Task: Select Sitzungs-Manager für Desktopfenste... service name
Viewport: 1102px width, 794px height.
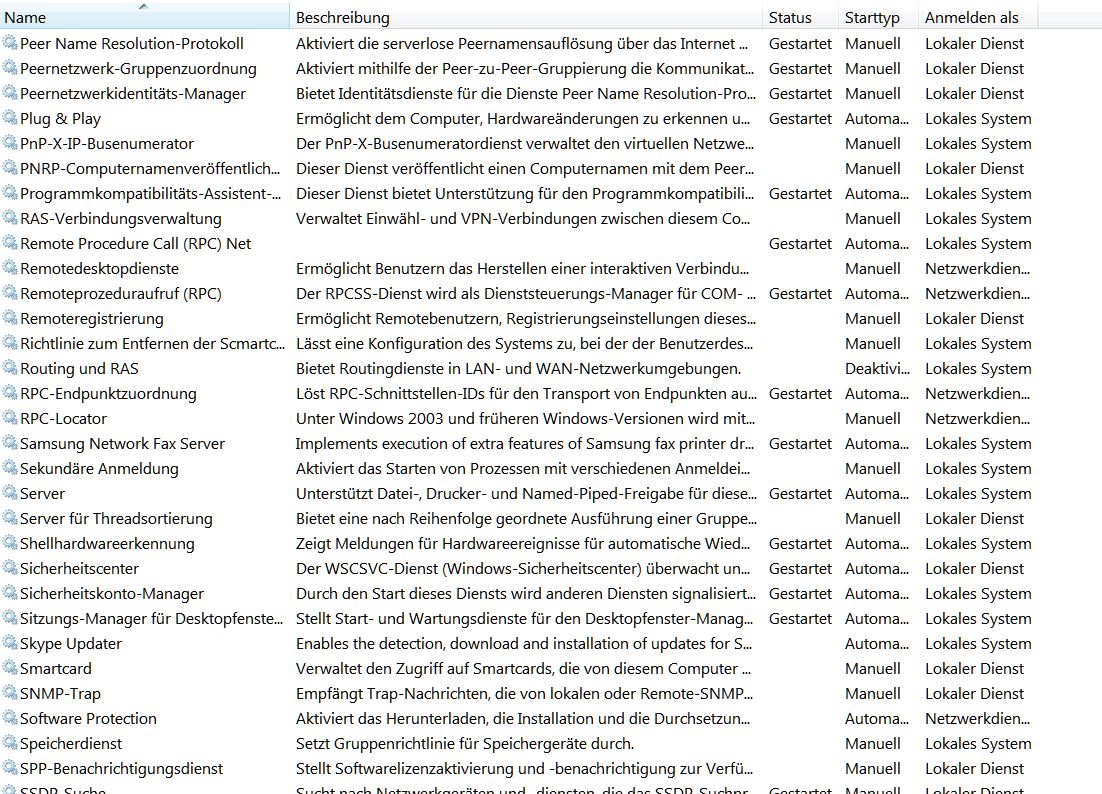Action: [x=151, y=618]
